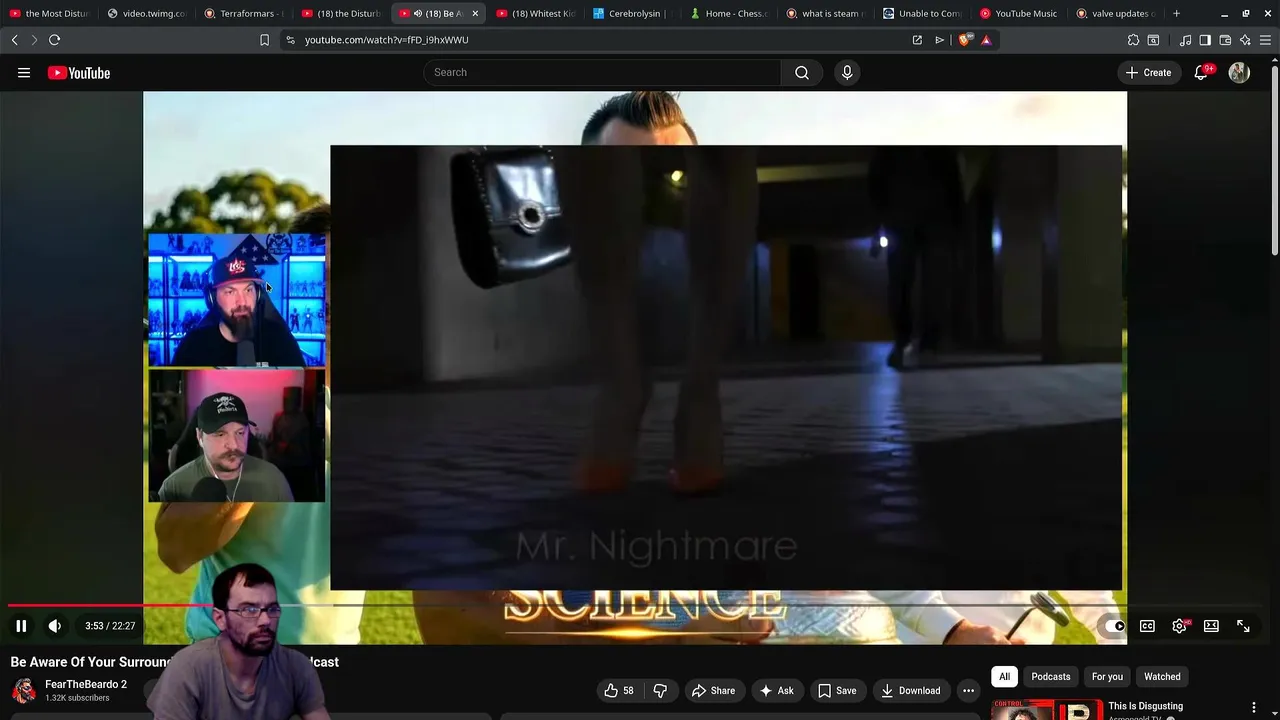This screenshot has width=1280, height=720.
Task: Open the Brave Shields lion icon
Action: coord(964,40)
